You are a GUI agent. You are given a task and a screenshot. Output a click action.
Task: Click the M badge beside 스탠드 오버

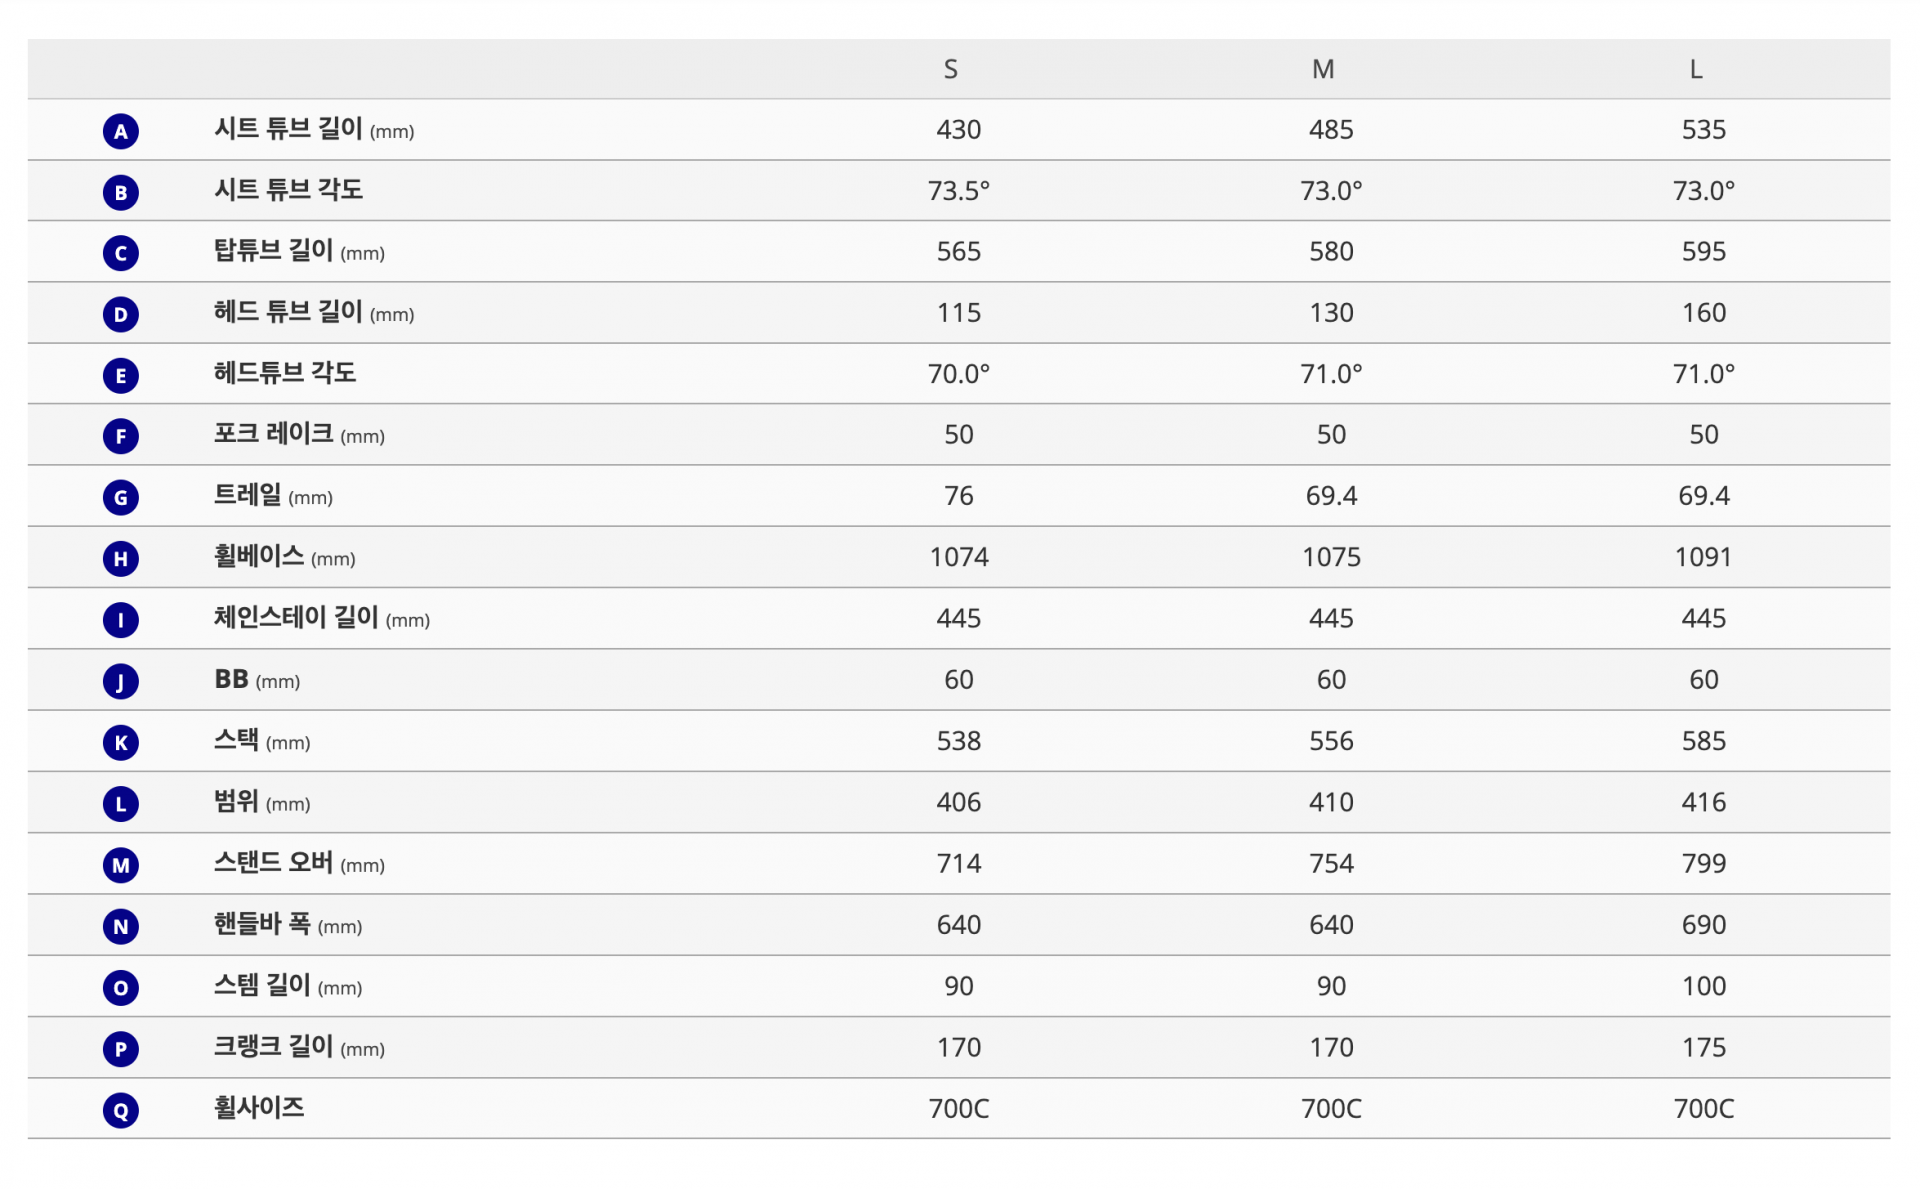(x=121, y=865)
